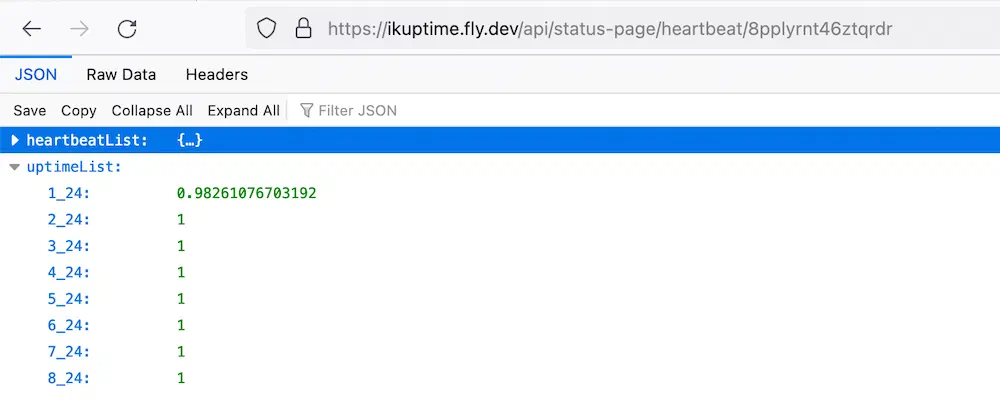Select the 1_24 uptime row

tap(500, 193)
